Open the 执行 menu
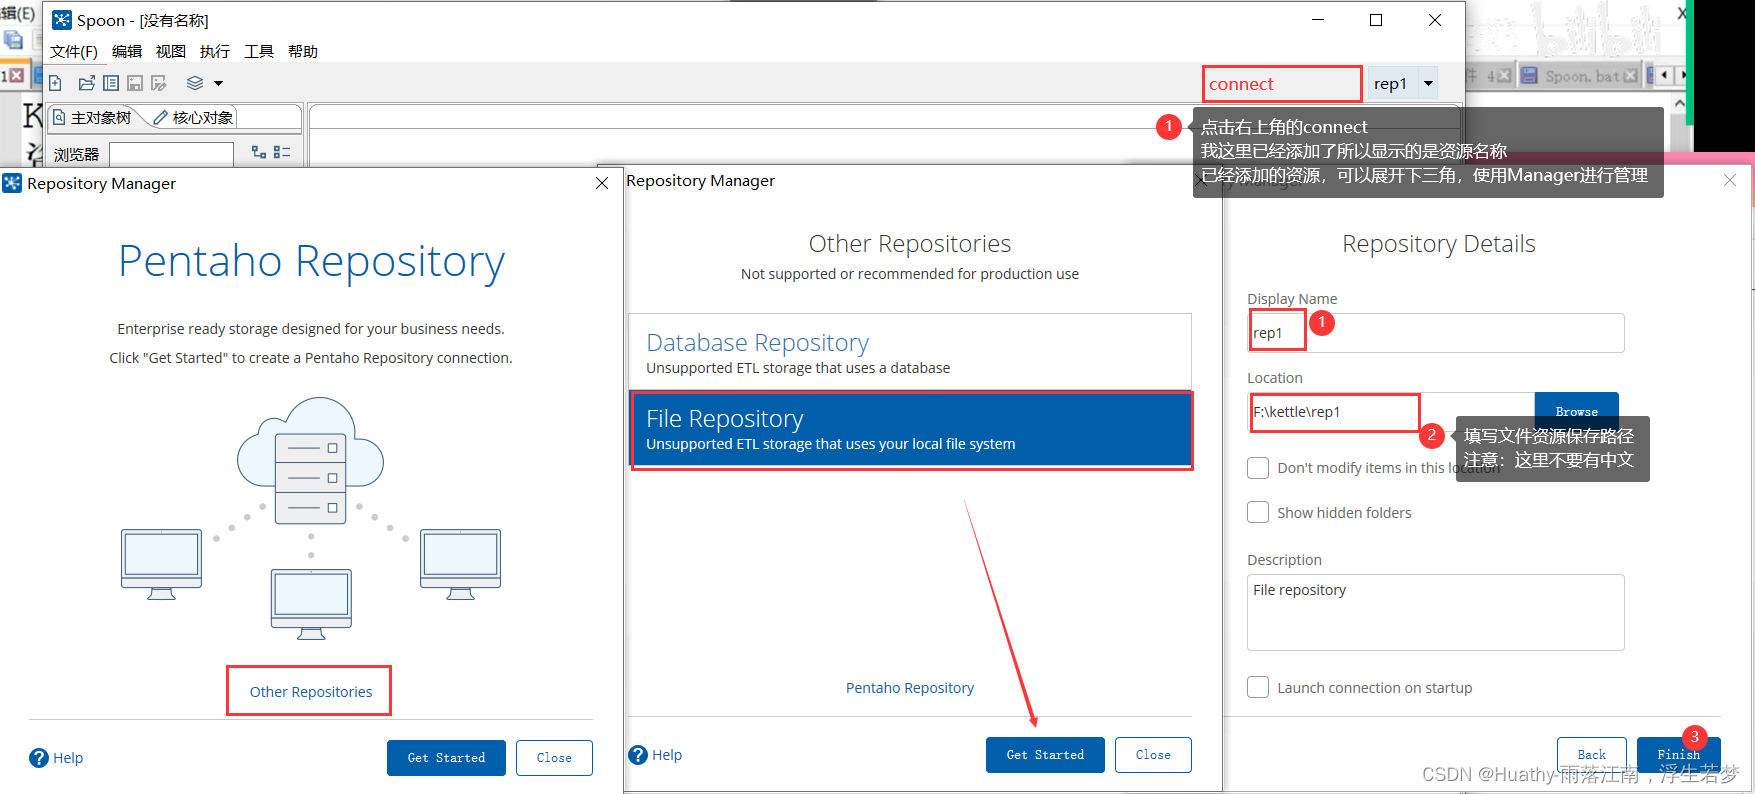 pyautogui.click(x=215, y=51)
